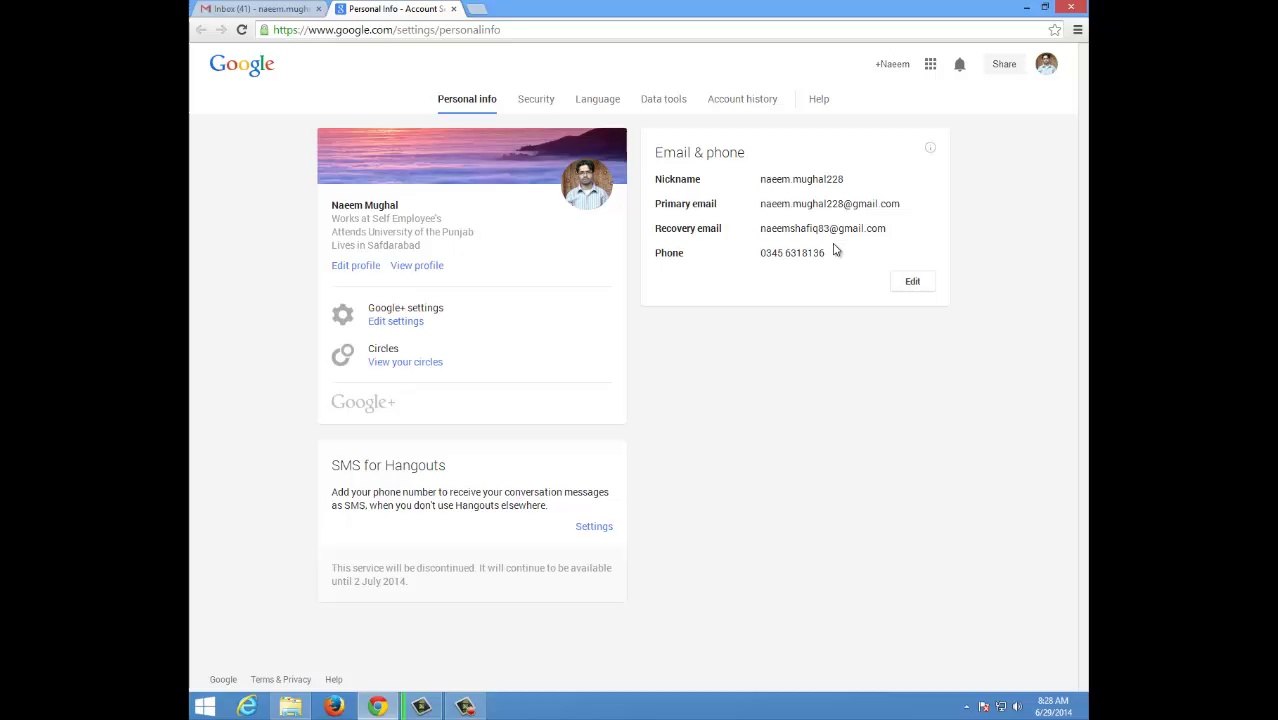Click the Google logo
This screenshot has height=720, width=1278.
[x=242, y=65]
